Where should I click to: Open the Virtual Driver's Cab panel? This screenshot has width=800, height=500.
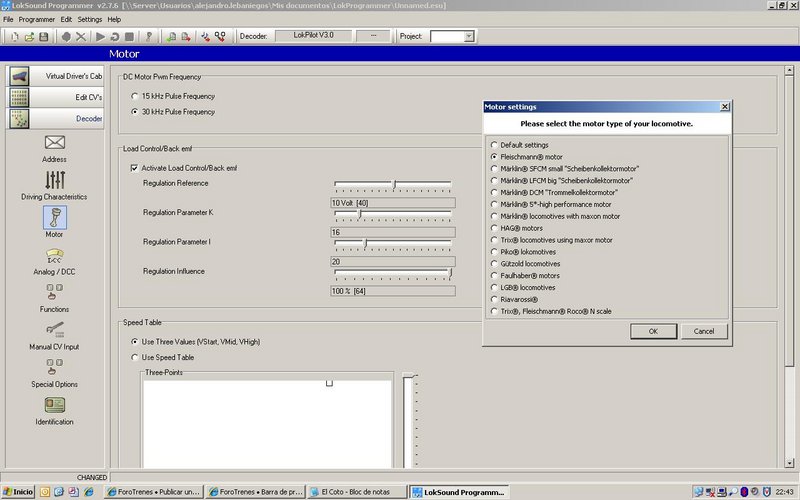point(56,76)
